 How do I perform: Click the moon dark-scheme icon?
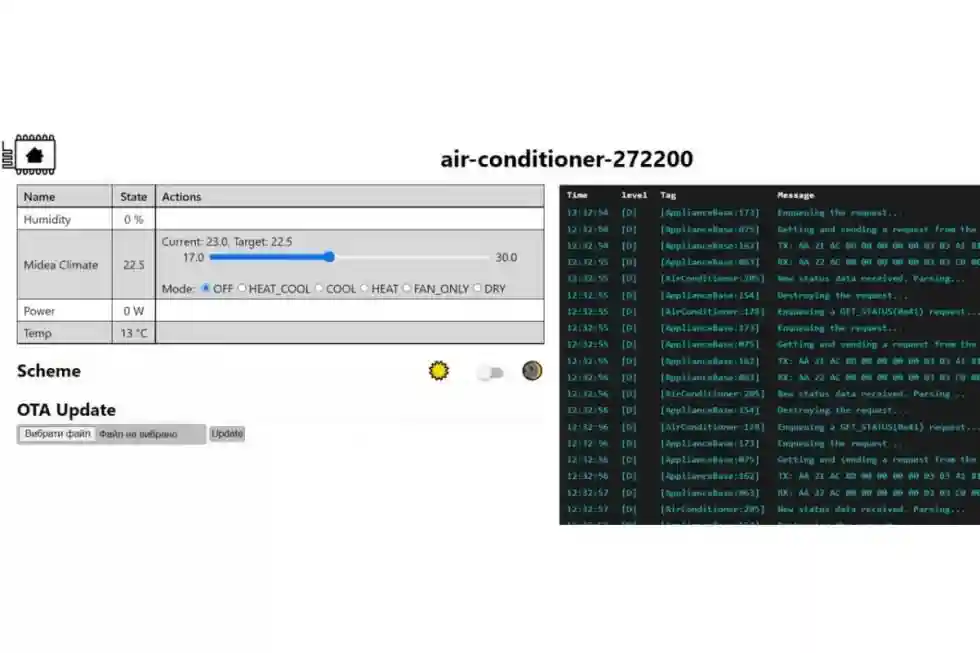[x=532, y=371]
